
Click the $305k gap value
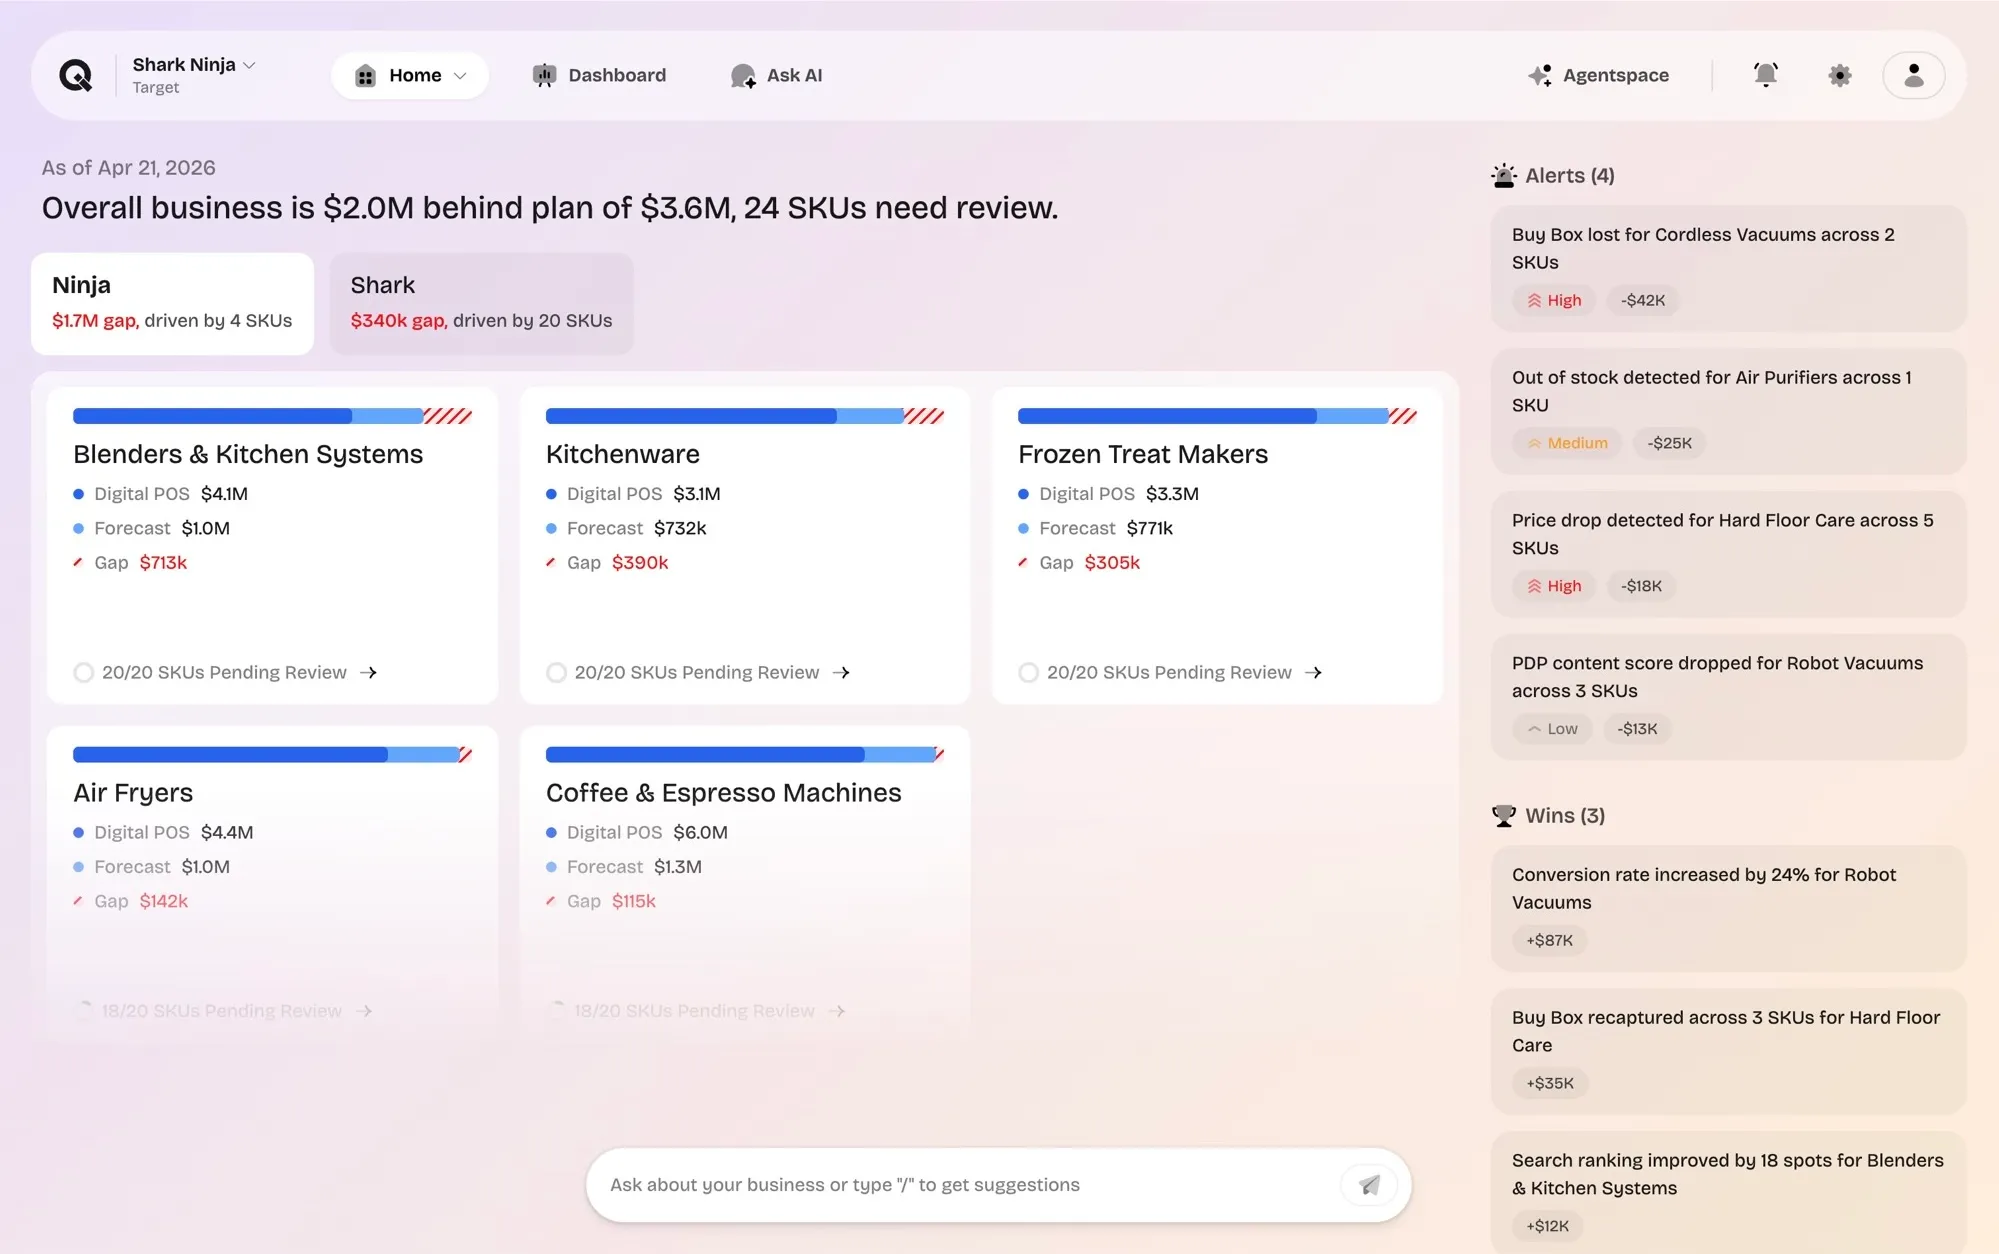(1112, 563)
